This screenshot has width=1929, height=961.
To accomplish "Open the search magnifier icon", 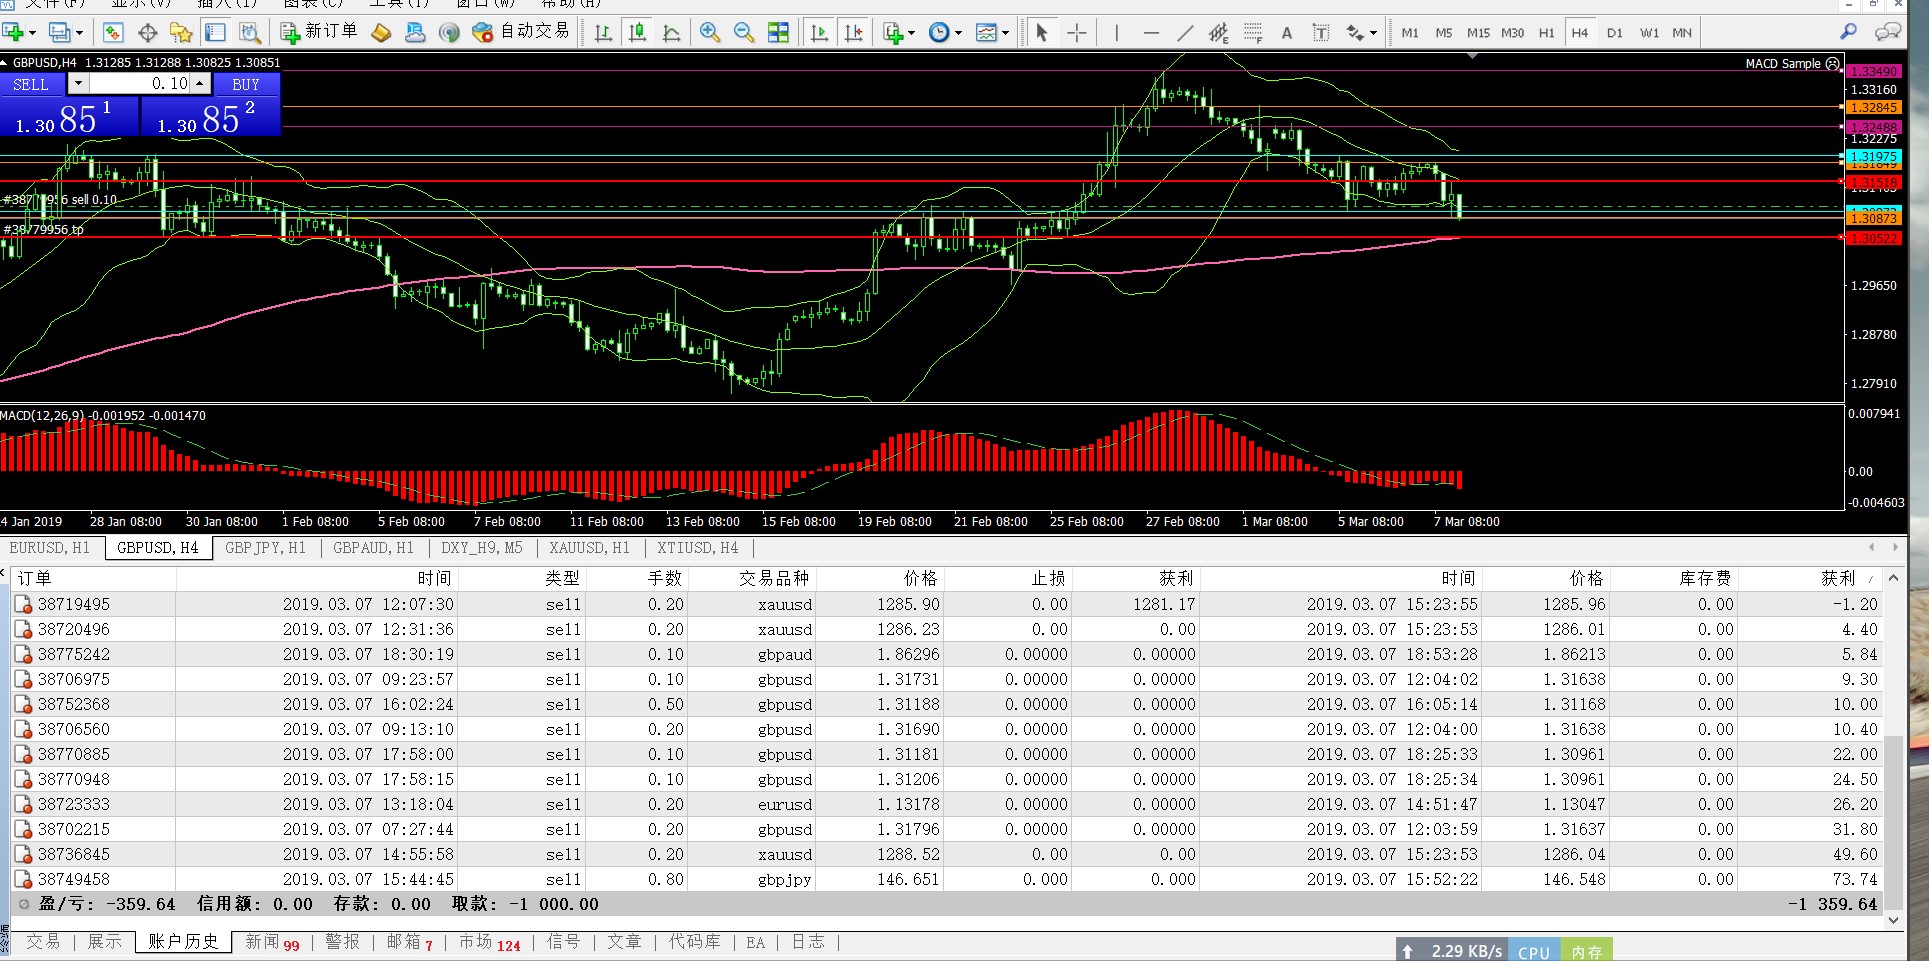I will point(1848,32).
